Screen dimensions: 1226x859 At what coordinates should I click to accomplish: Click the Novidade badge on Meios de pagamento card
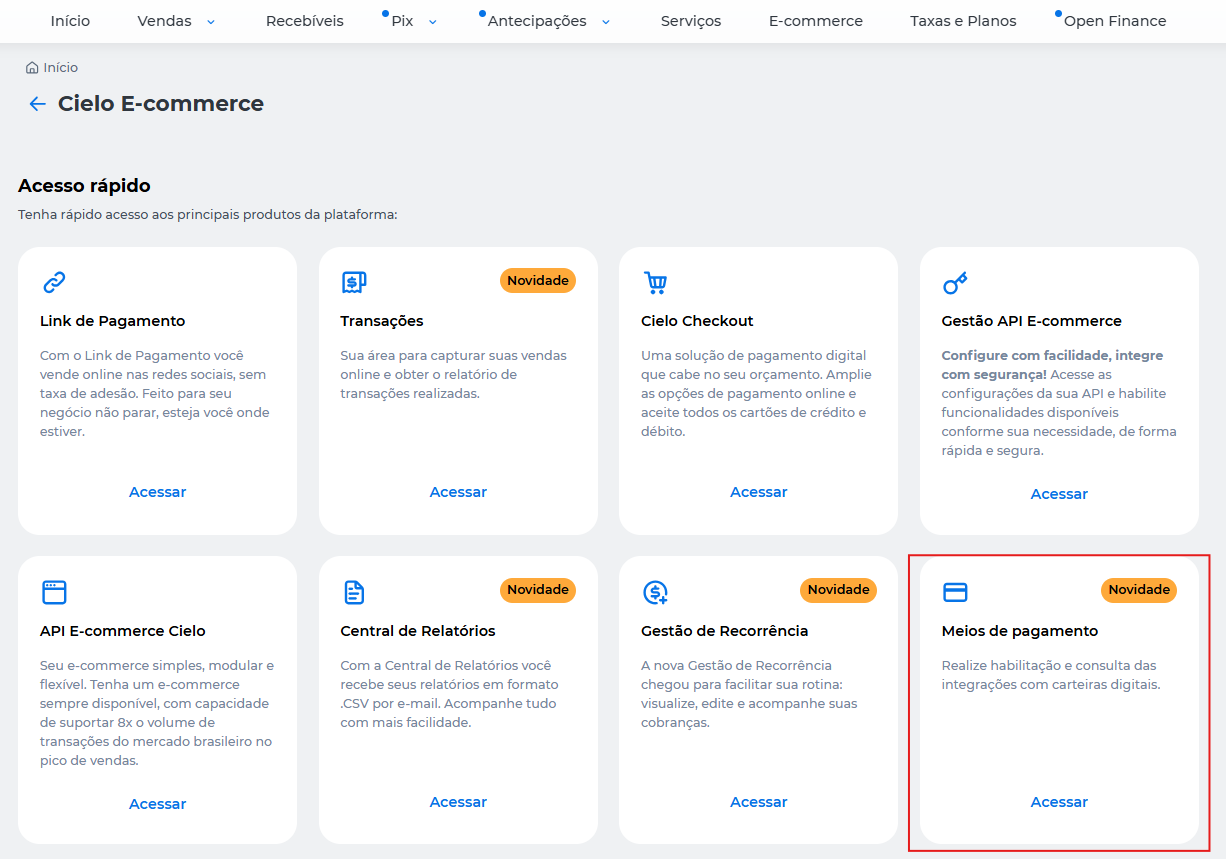pos(1139,590)
